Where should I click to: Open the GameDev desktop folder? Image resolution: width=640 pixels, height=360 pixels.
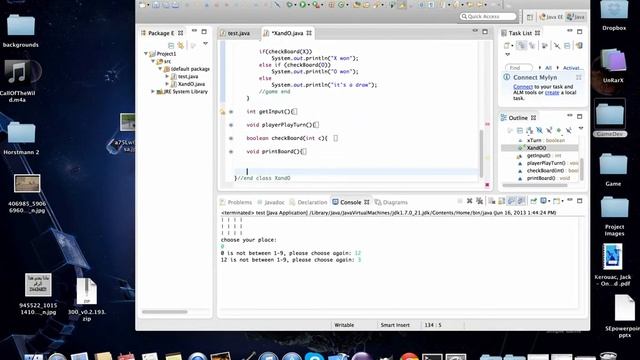coord(610,118)
